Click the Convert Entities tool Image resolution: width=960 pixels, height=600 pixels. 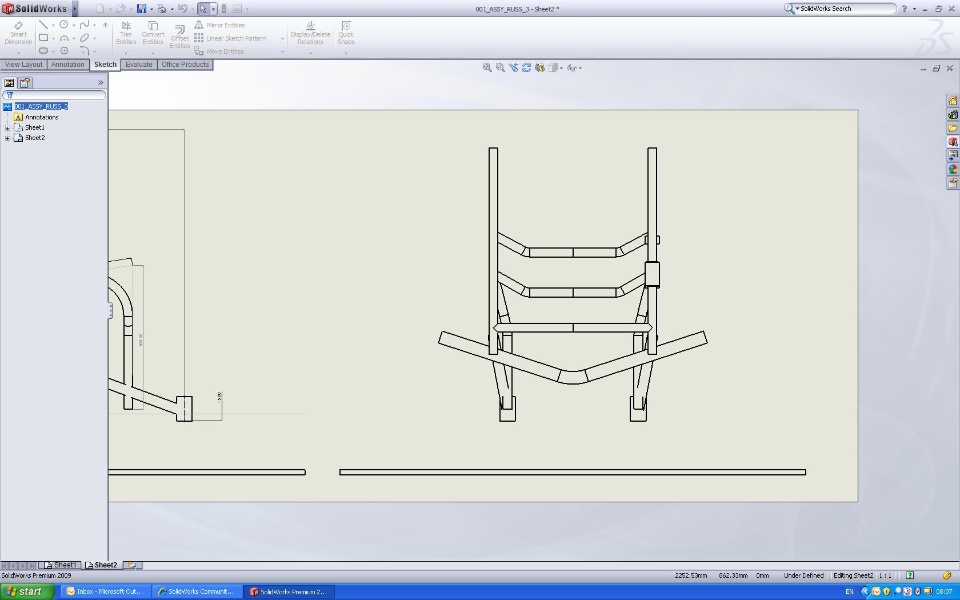[x=153, y=33]
